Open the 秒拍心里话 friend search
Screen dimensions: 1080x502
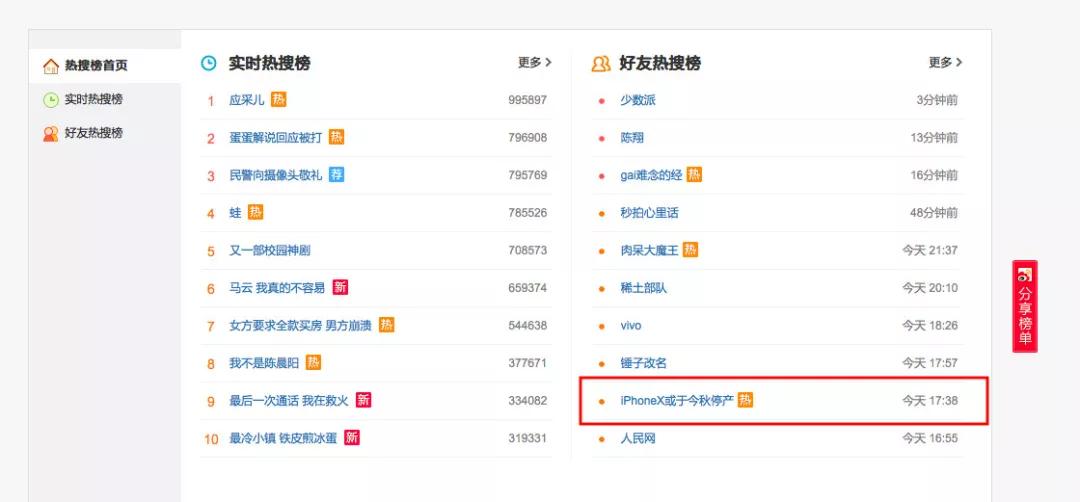649,213
